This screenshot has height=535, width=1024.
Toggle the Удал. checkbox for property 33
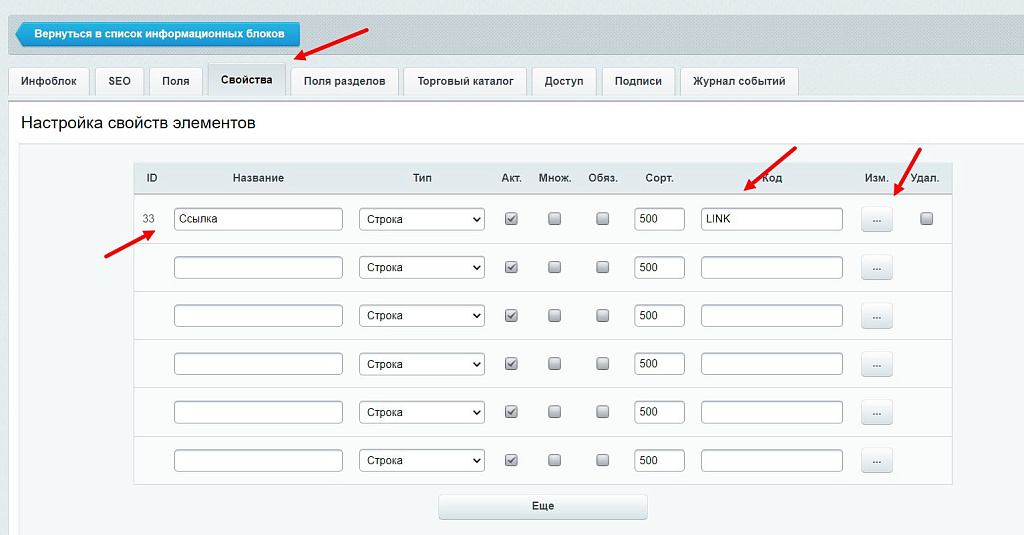pos(926,218)
